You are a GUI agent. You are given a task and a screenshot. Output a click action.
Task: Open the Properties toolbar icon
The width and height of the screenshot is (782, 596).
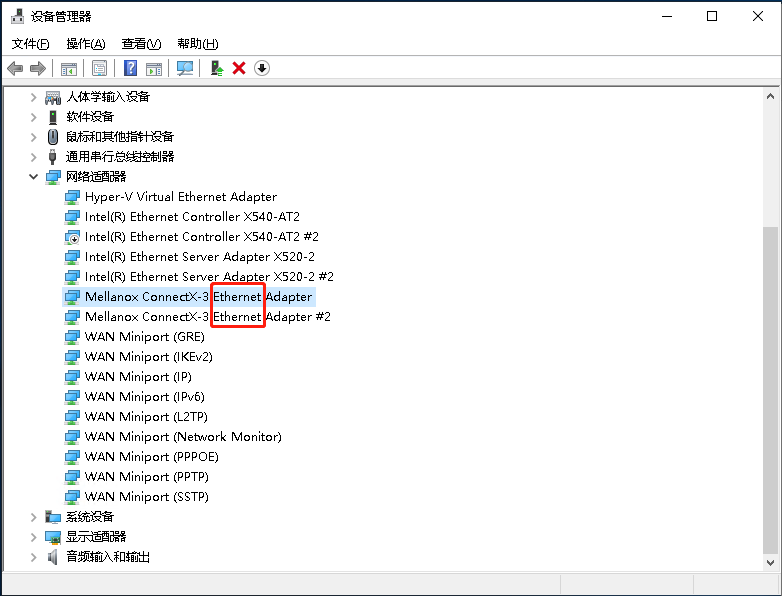(x=99, y=68)
